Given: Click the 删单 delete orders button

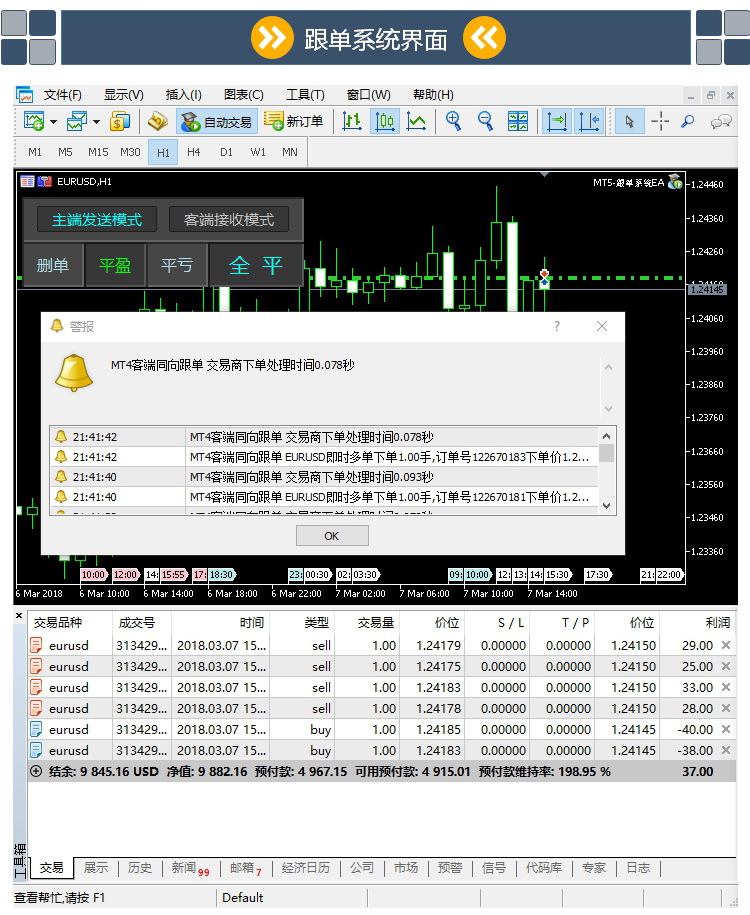Looking at the screenshot, I should (x=53, y=266).
